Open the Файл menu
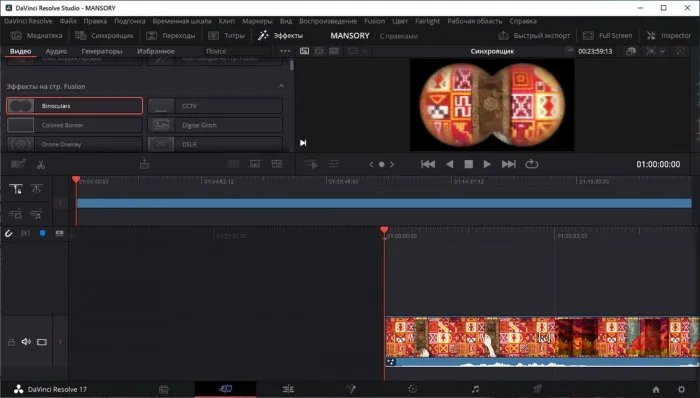Screen dimensions: 700x398 tap(68, 21)
